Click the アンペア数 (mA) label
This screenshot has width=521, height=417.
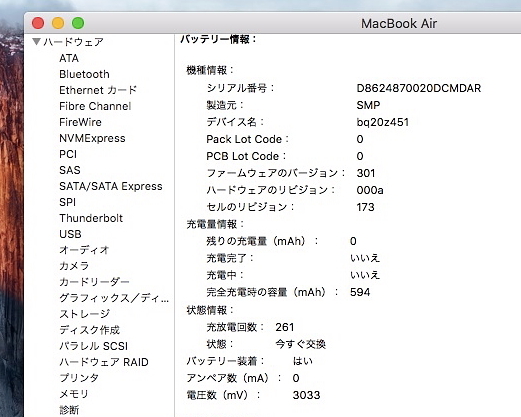click(234, 378)
